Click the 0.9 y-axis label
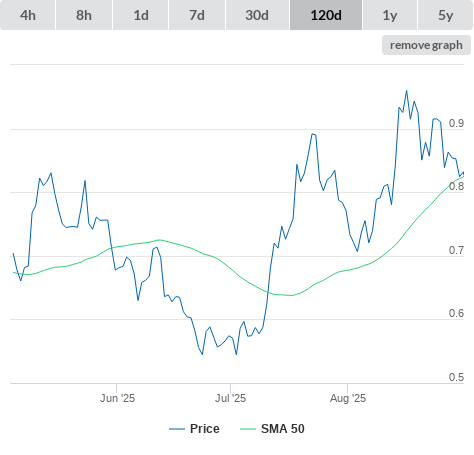474x455 pixels. click(456, 123)
